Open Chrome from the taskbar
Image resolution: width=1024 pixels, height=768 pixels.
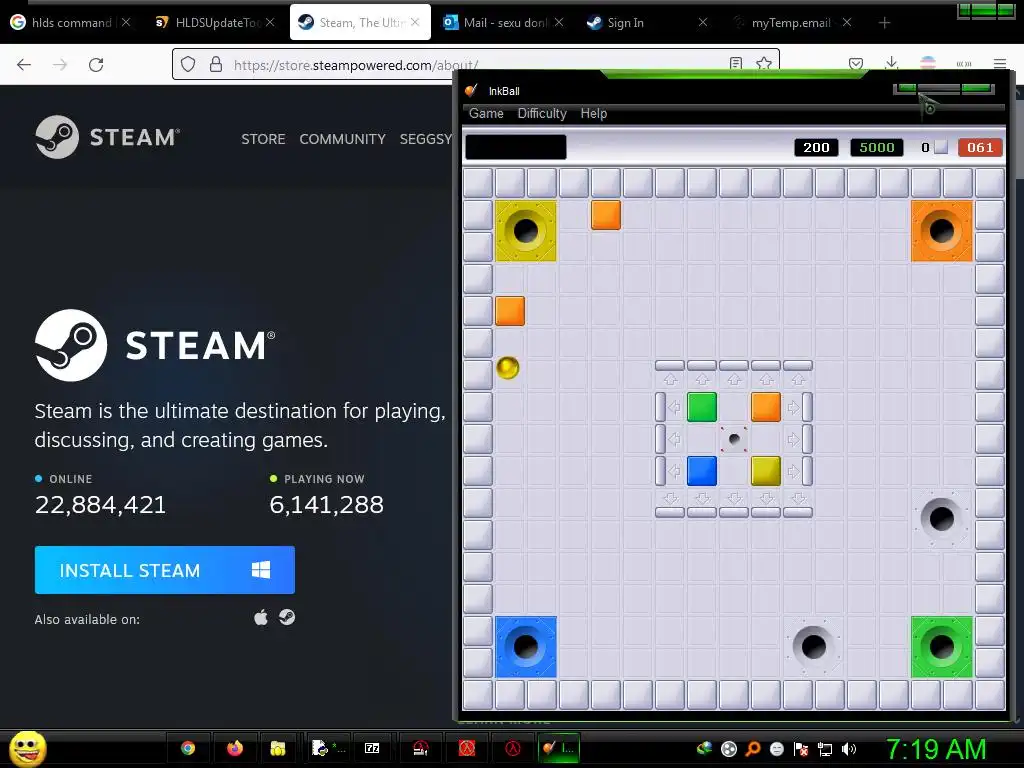pos(188,748)
